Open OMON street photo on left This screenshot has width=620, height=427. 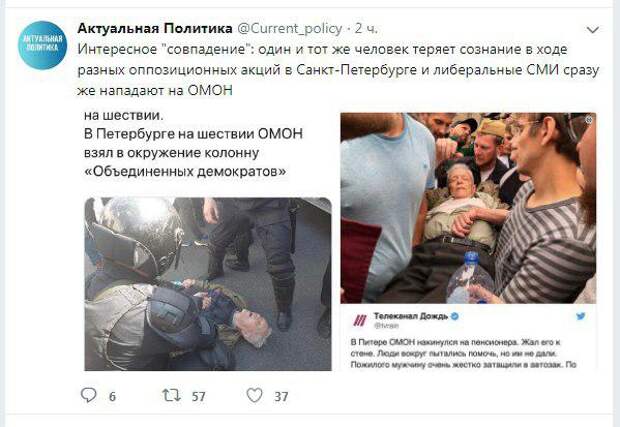pyautogui.click(x=208, y=284)
